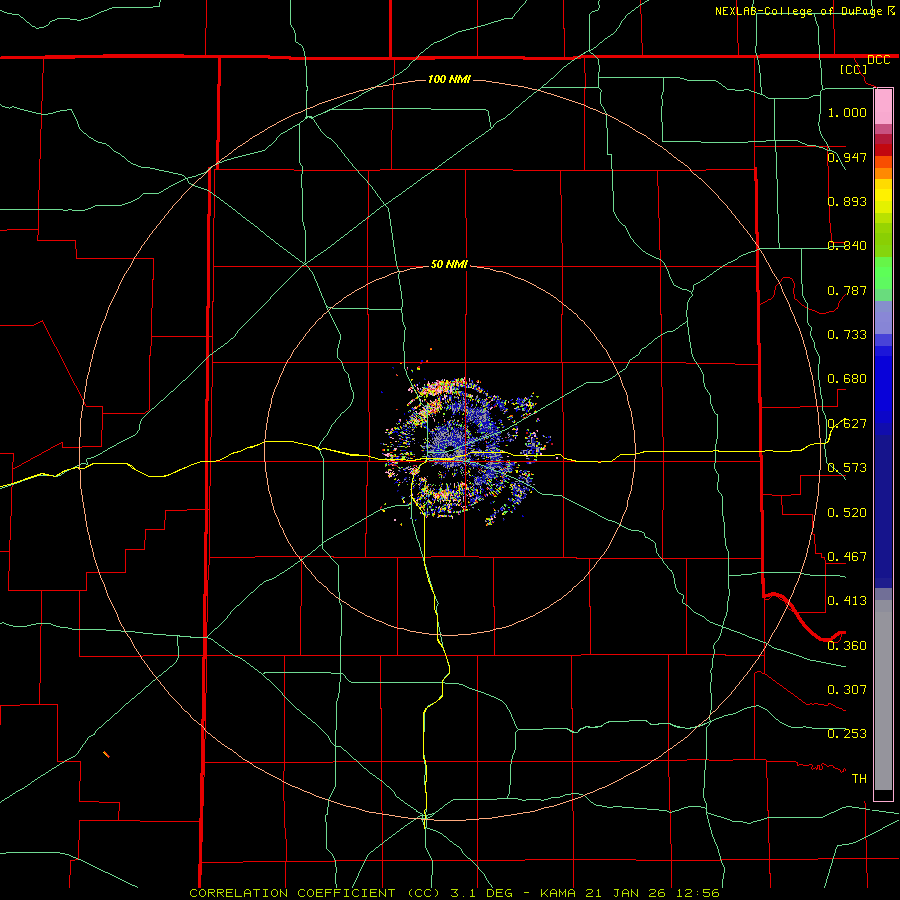Image resolution: width=900 pixels, height=900 pixels.
Task: Select the "0.680" legend value
Action: [847, 379]
